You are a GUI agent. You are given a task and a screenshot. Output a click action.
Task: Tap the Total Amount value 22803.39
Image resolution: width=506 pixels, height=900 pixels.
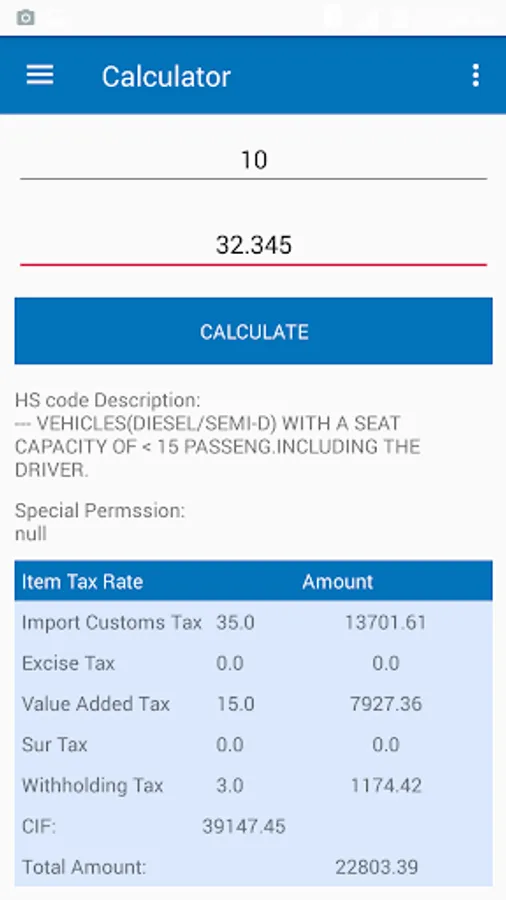tap(376, 867)
